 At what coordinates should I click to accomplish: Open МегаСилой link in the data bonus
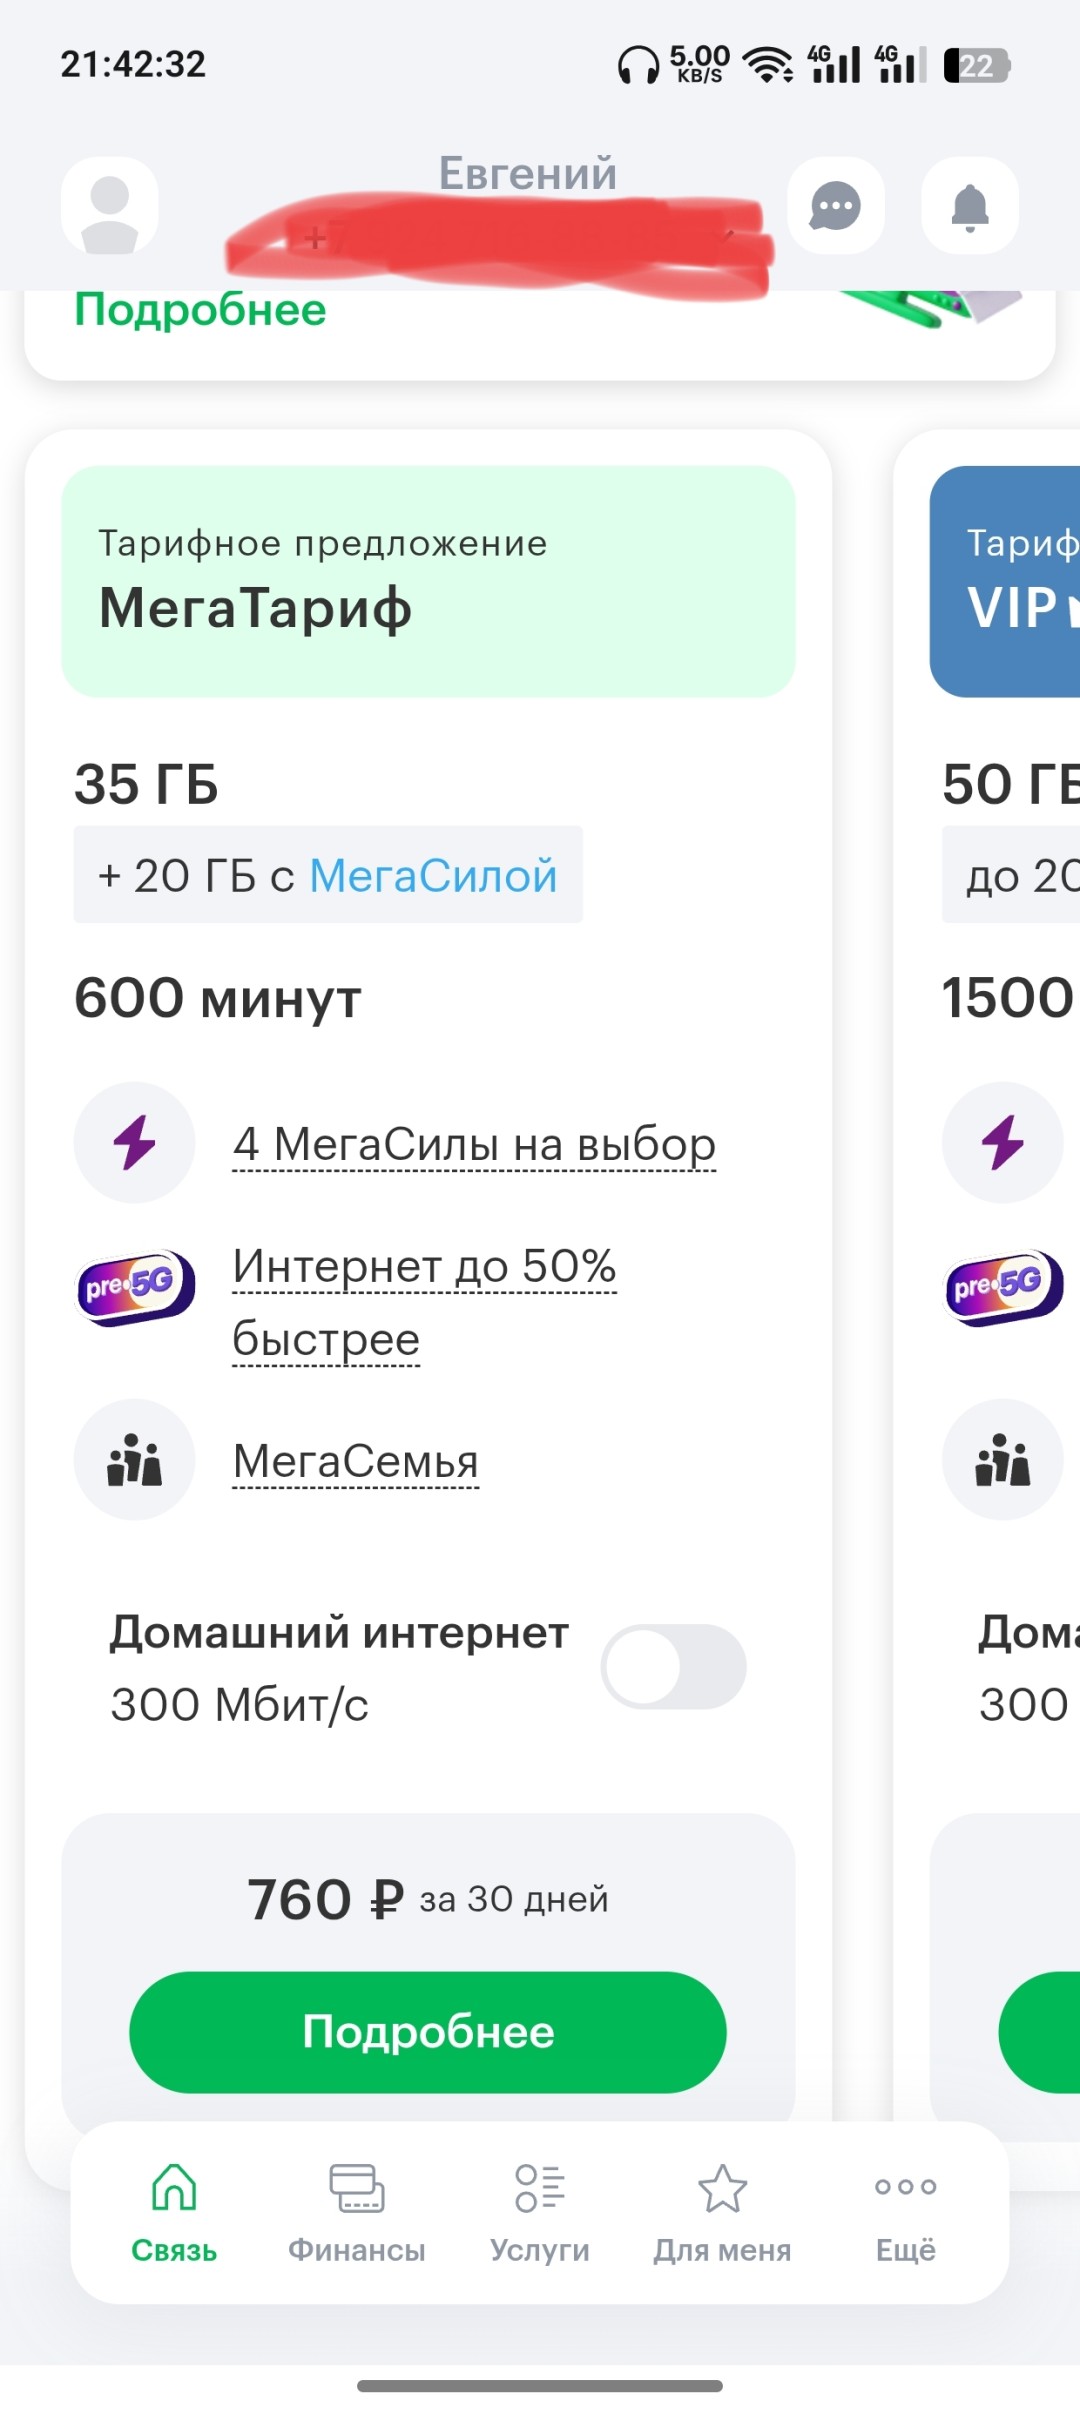pos(434,875)
